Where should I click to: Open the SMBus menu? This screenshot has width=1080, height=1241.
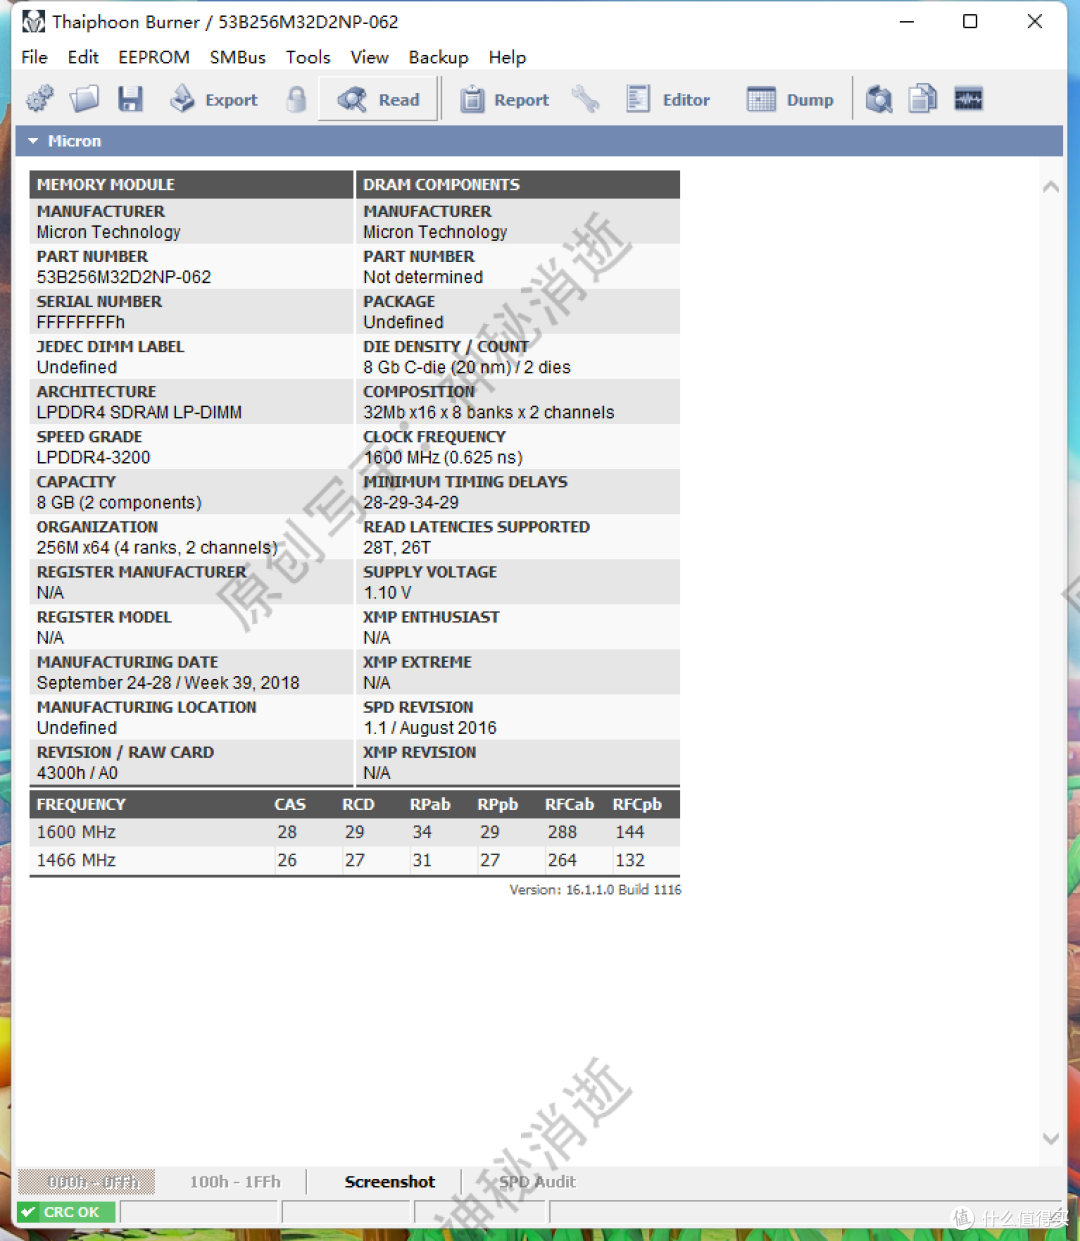[x=238, y=57]
